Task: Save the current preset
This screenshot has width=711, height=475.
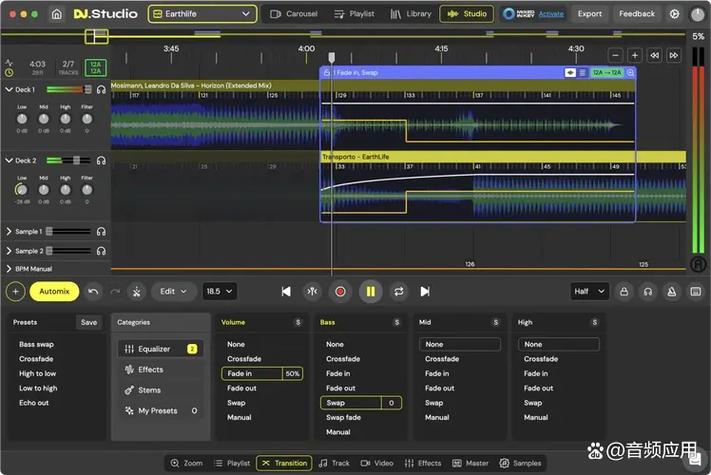Action: 89,322
